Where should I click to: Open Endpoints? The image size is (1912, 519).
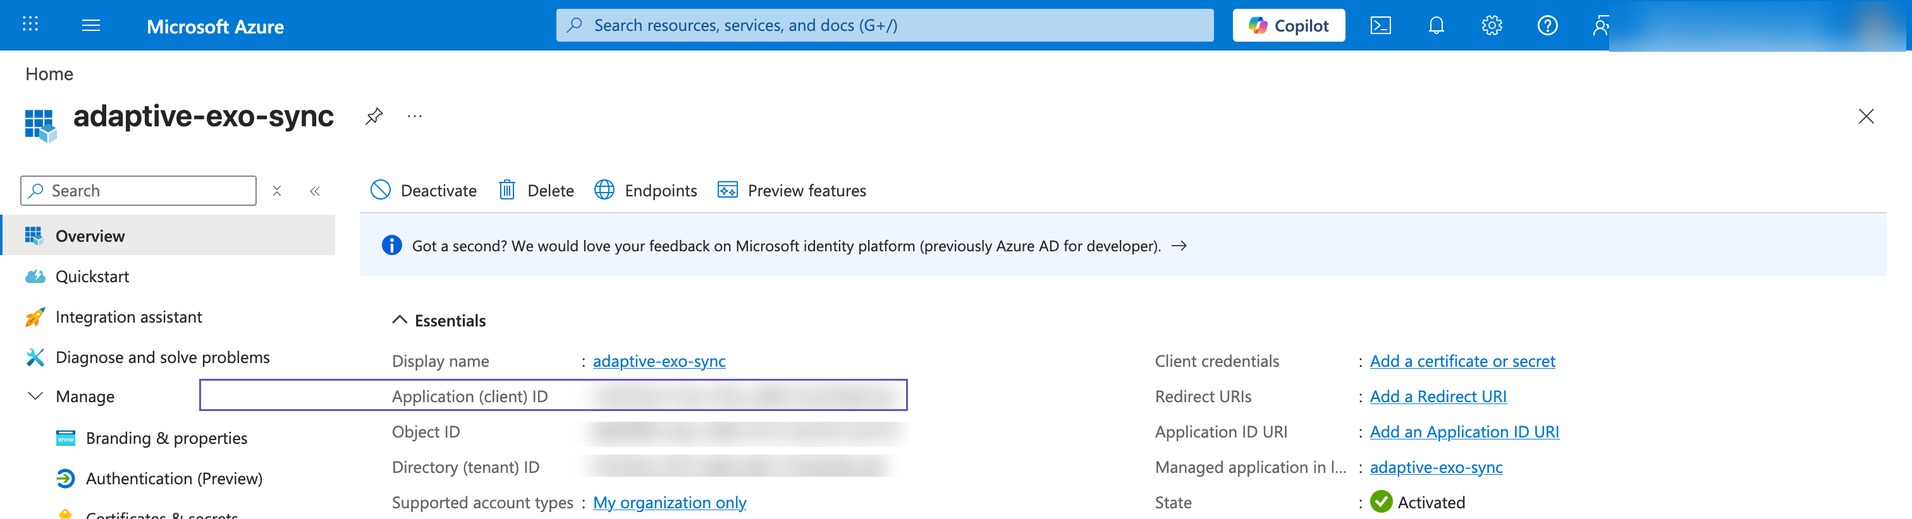646,190
